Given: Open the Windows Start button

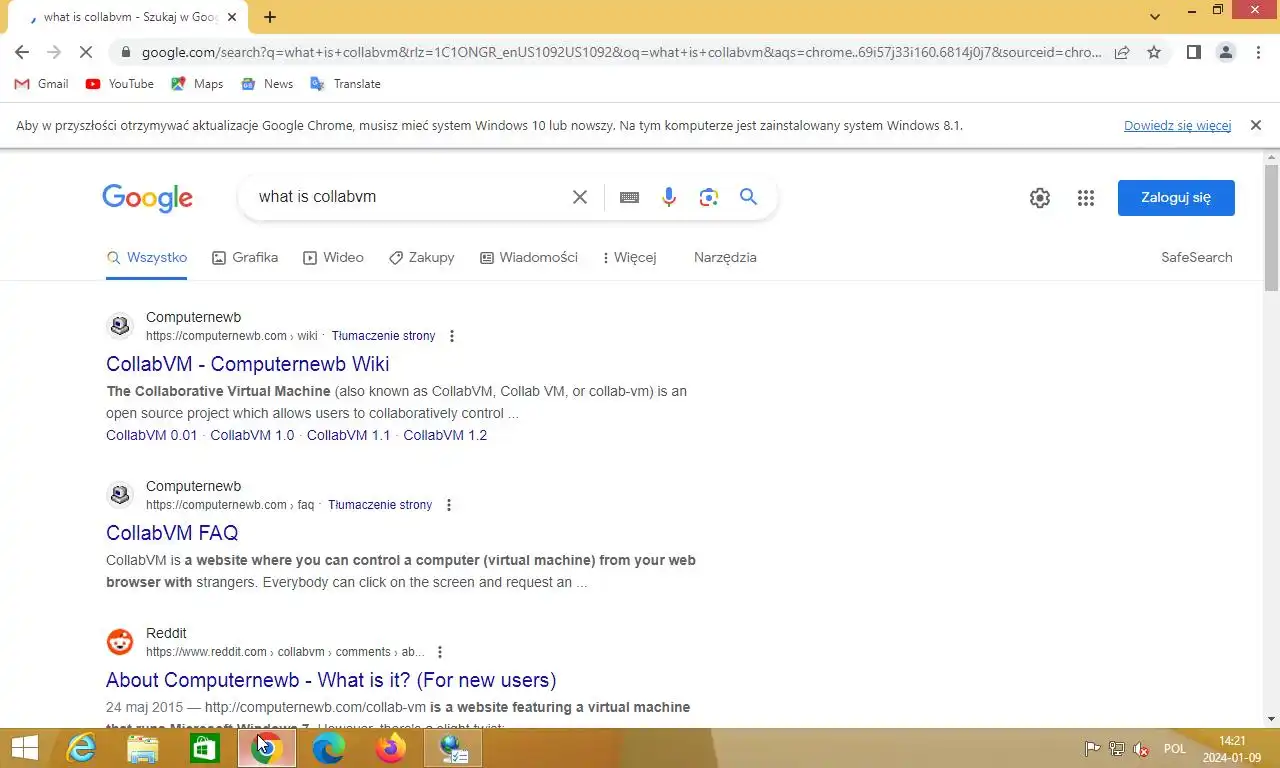Looking at the screenshot, I should pos(24,748).
